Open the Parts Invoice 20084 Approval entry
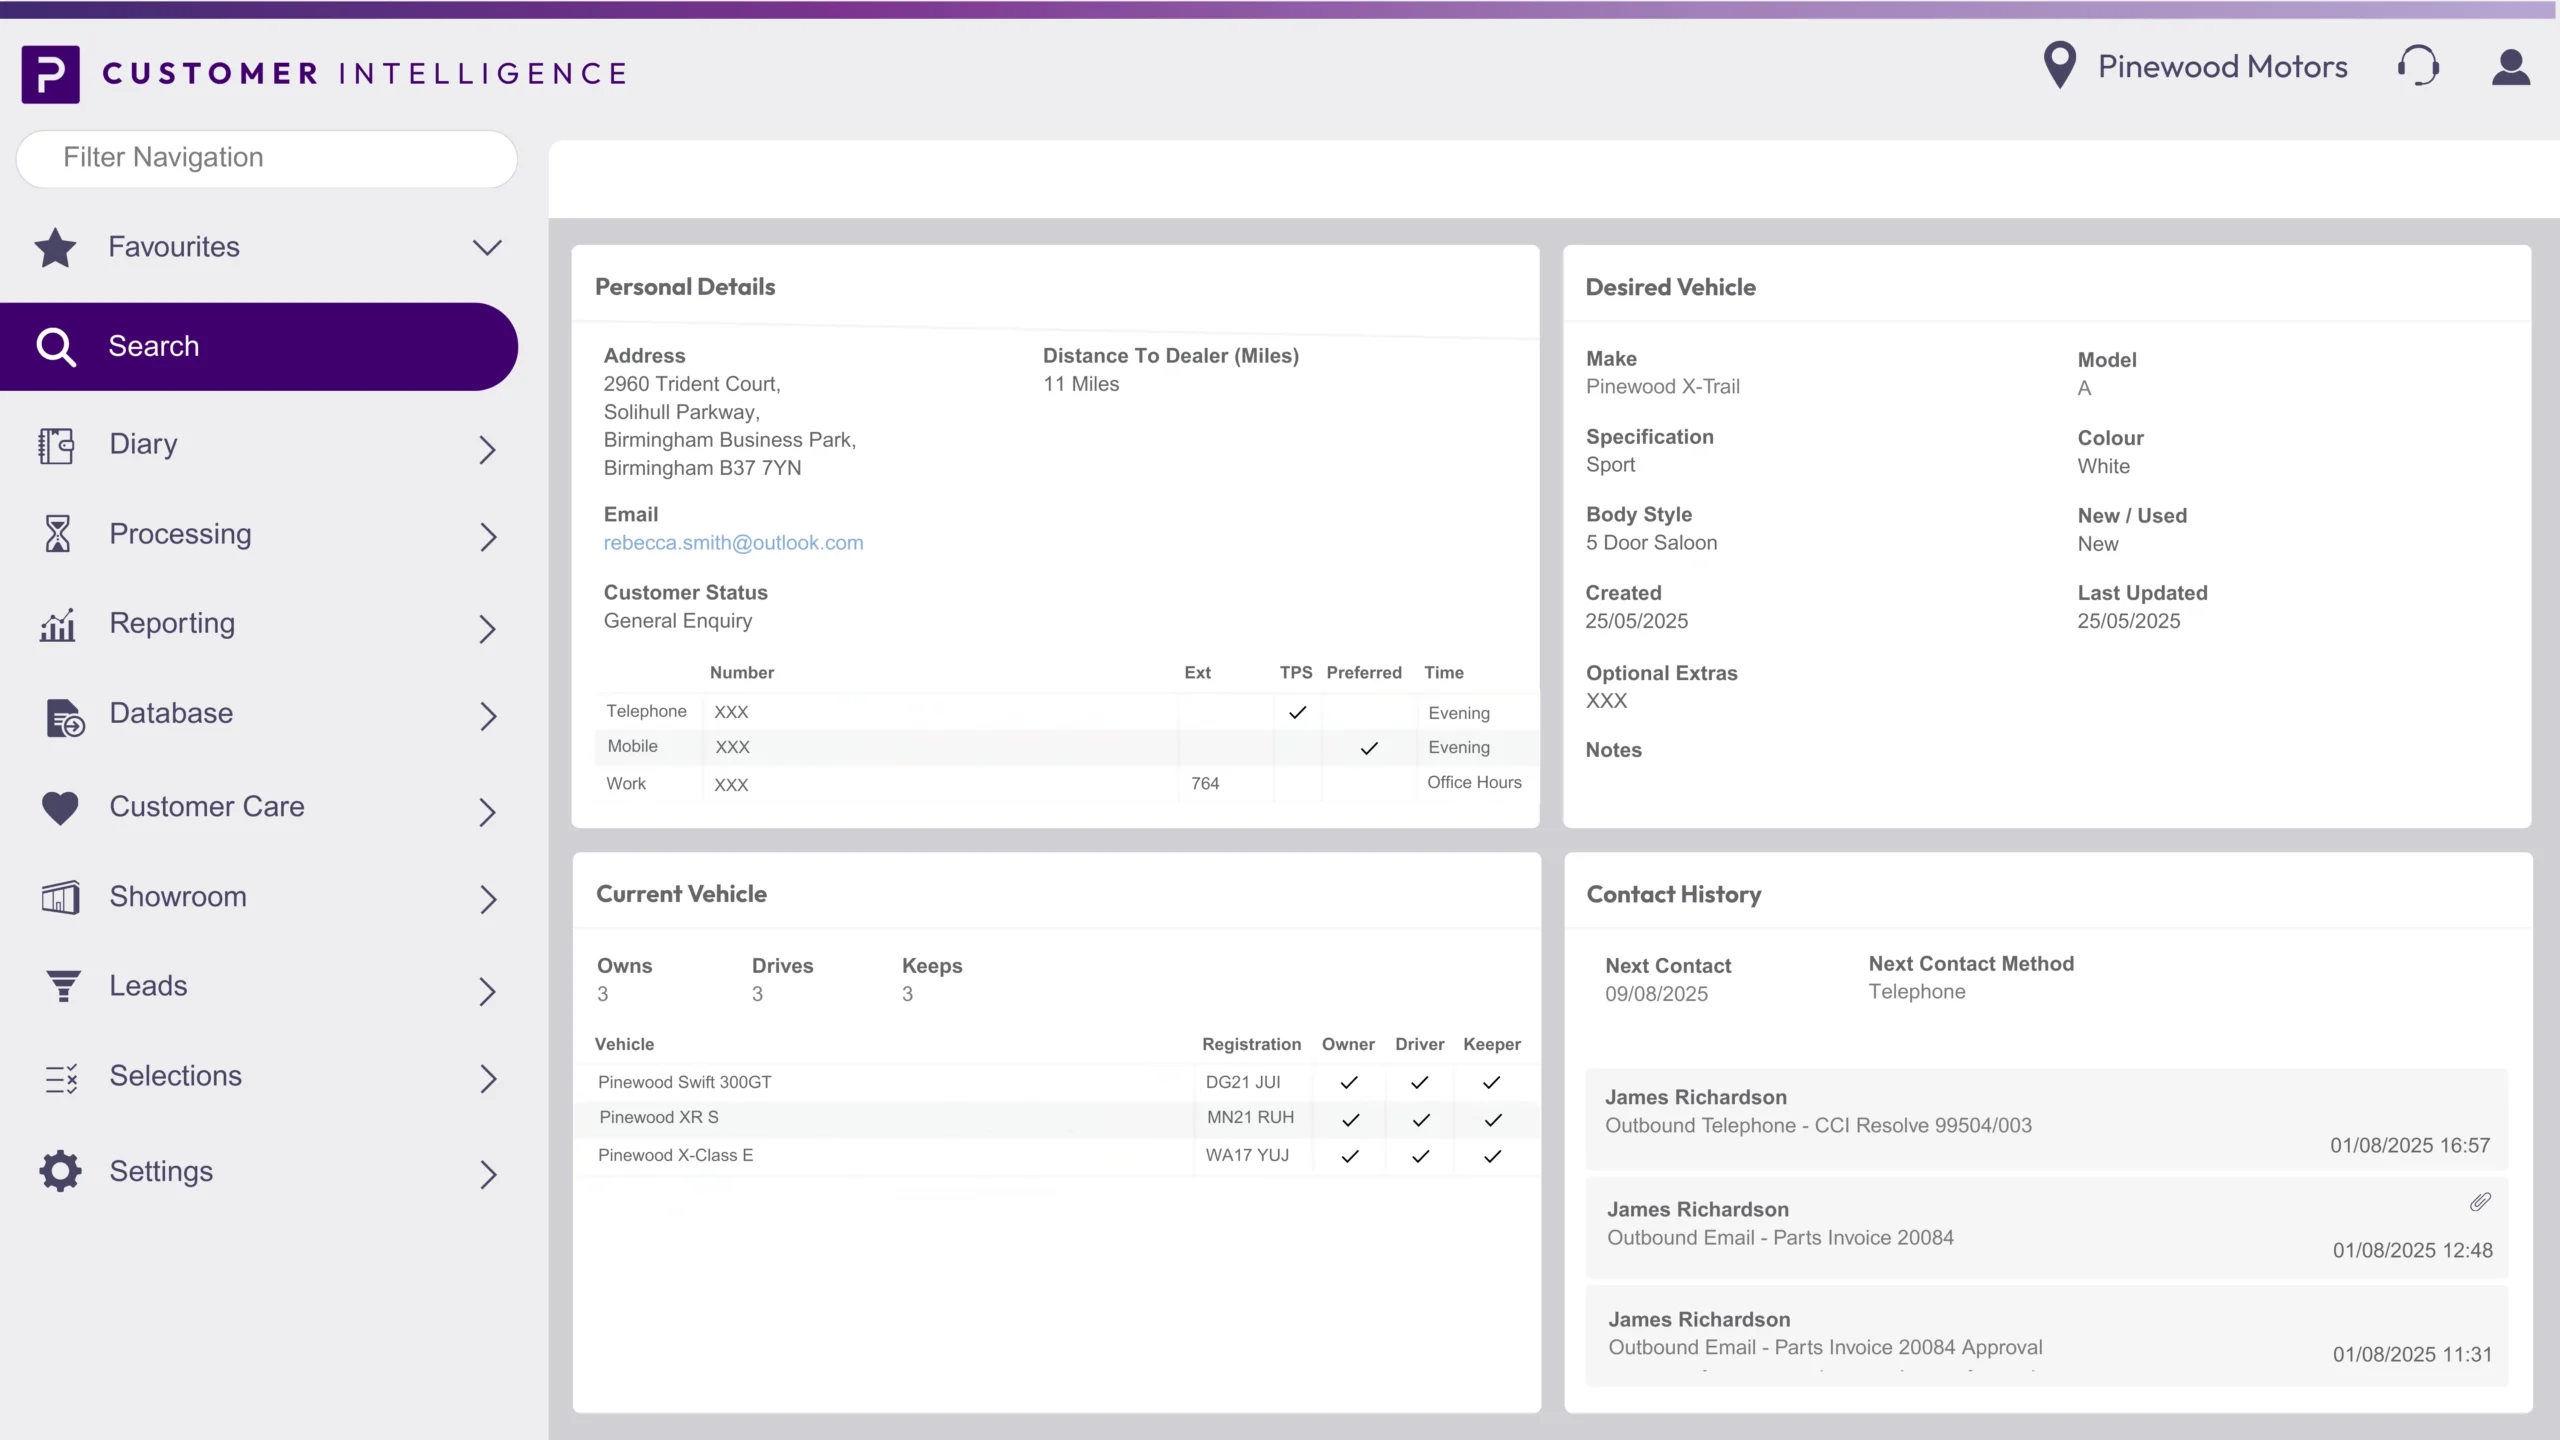This screenshot has width=2560, height=1440. point(2046,1336)
